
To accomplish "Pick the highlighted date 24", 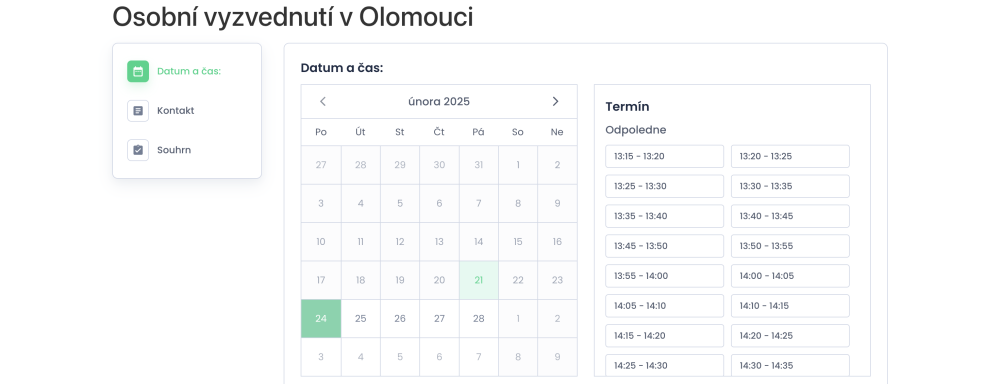I will 321,318.
